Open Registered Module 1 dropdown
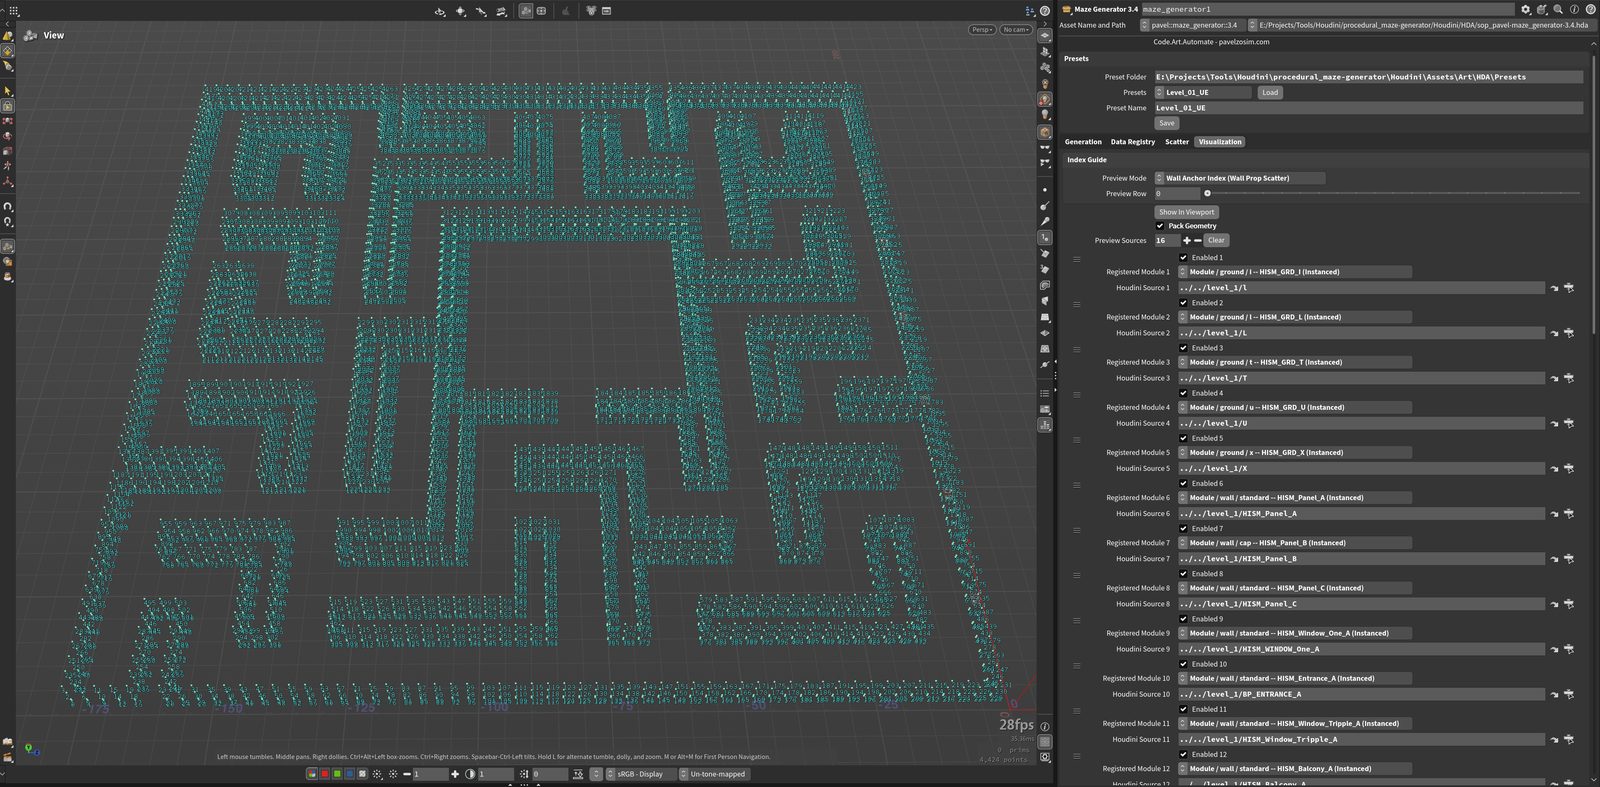This screenshot has height=787, width=1600. pos(1295,272)
